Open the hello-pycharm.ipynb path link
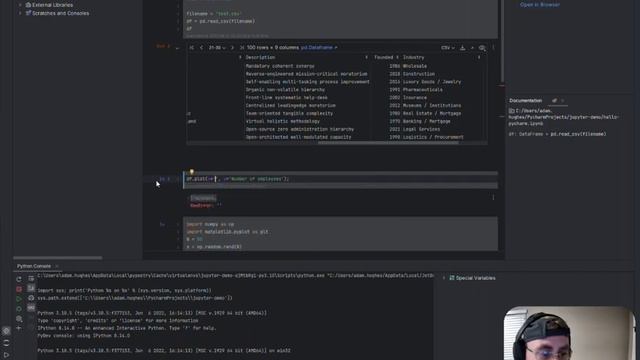The height and width of the screenshot is (360, 640). point(563,117)
